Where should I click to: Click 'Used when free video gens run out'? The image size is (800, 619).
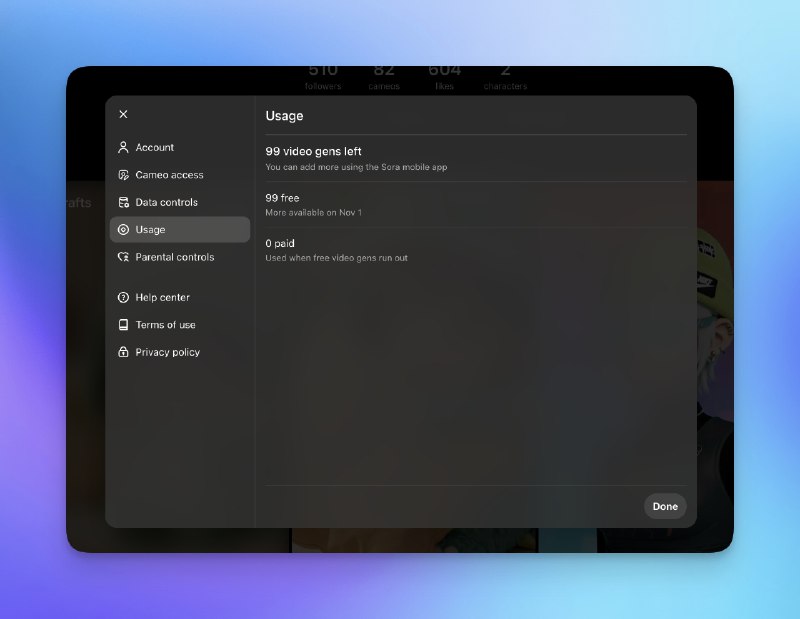pos(336,258)
